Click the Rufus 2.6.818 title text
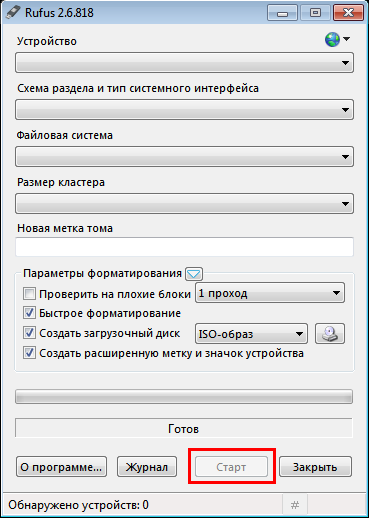The height and width of the screenshot is (518, 369). point(59,13)
